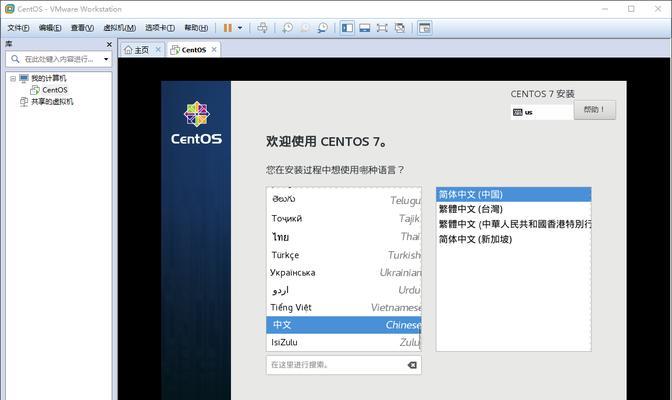Image resolution: width=672 pixels, height=400 pixels.
Task: Select IsiZulu Zulu language row
Action: tap(344, 342)
